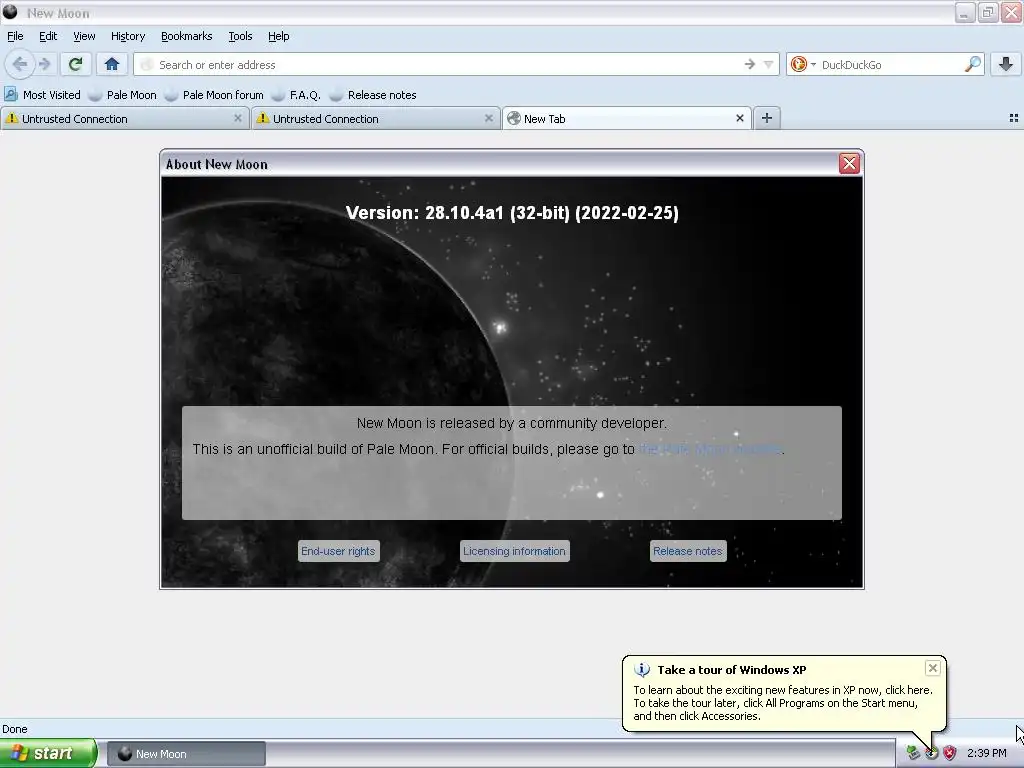This screenshot has width=1024, height=768.
Task: Click the Forward navigation arrow
Action: 44,64
